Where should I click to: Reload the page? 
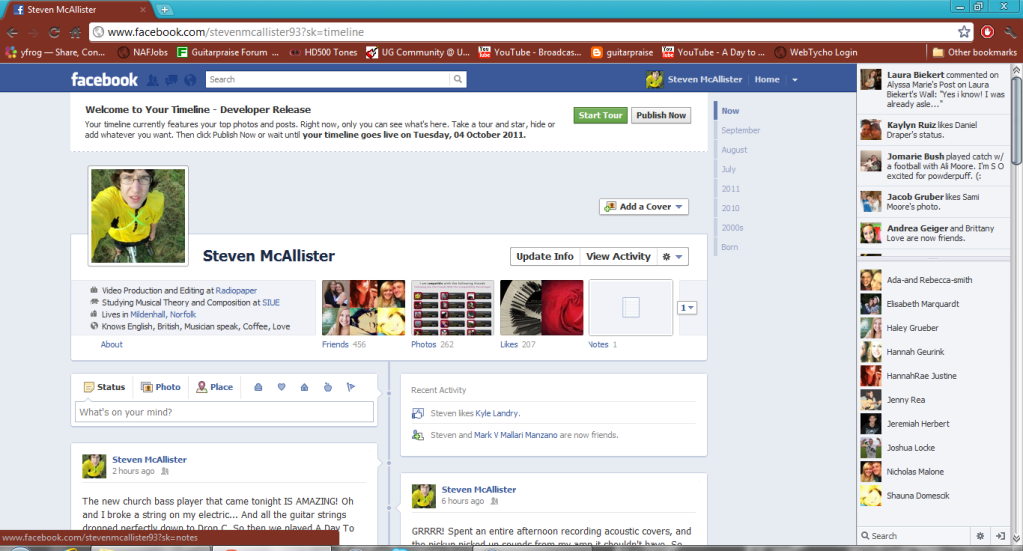pos(54,32)
